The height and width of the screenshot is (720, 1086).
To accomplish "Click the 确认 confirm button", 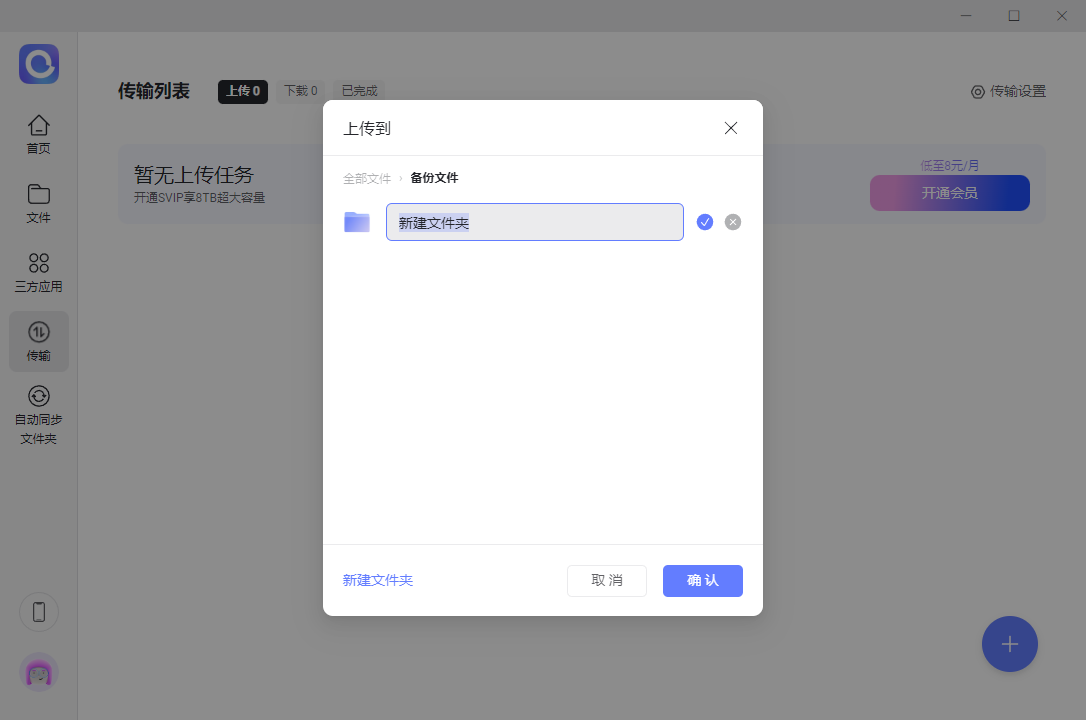I will tap(702, 580).
